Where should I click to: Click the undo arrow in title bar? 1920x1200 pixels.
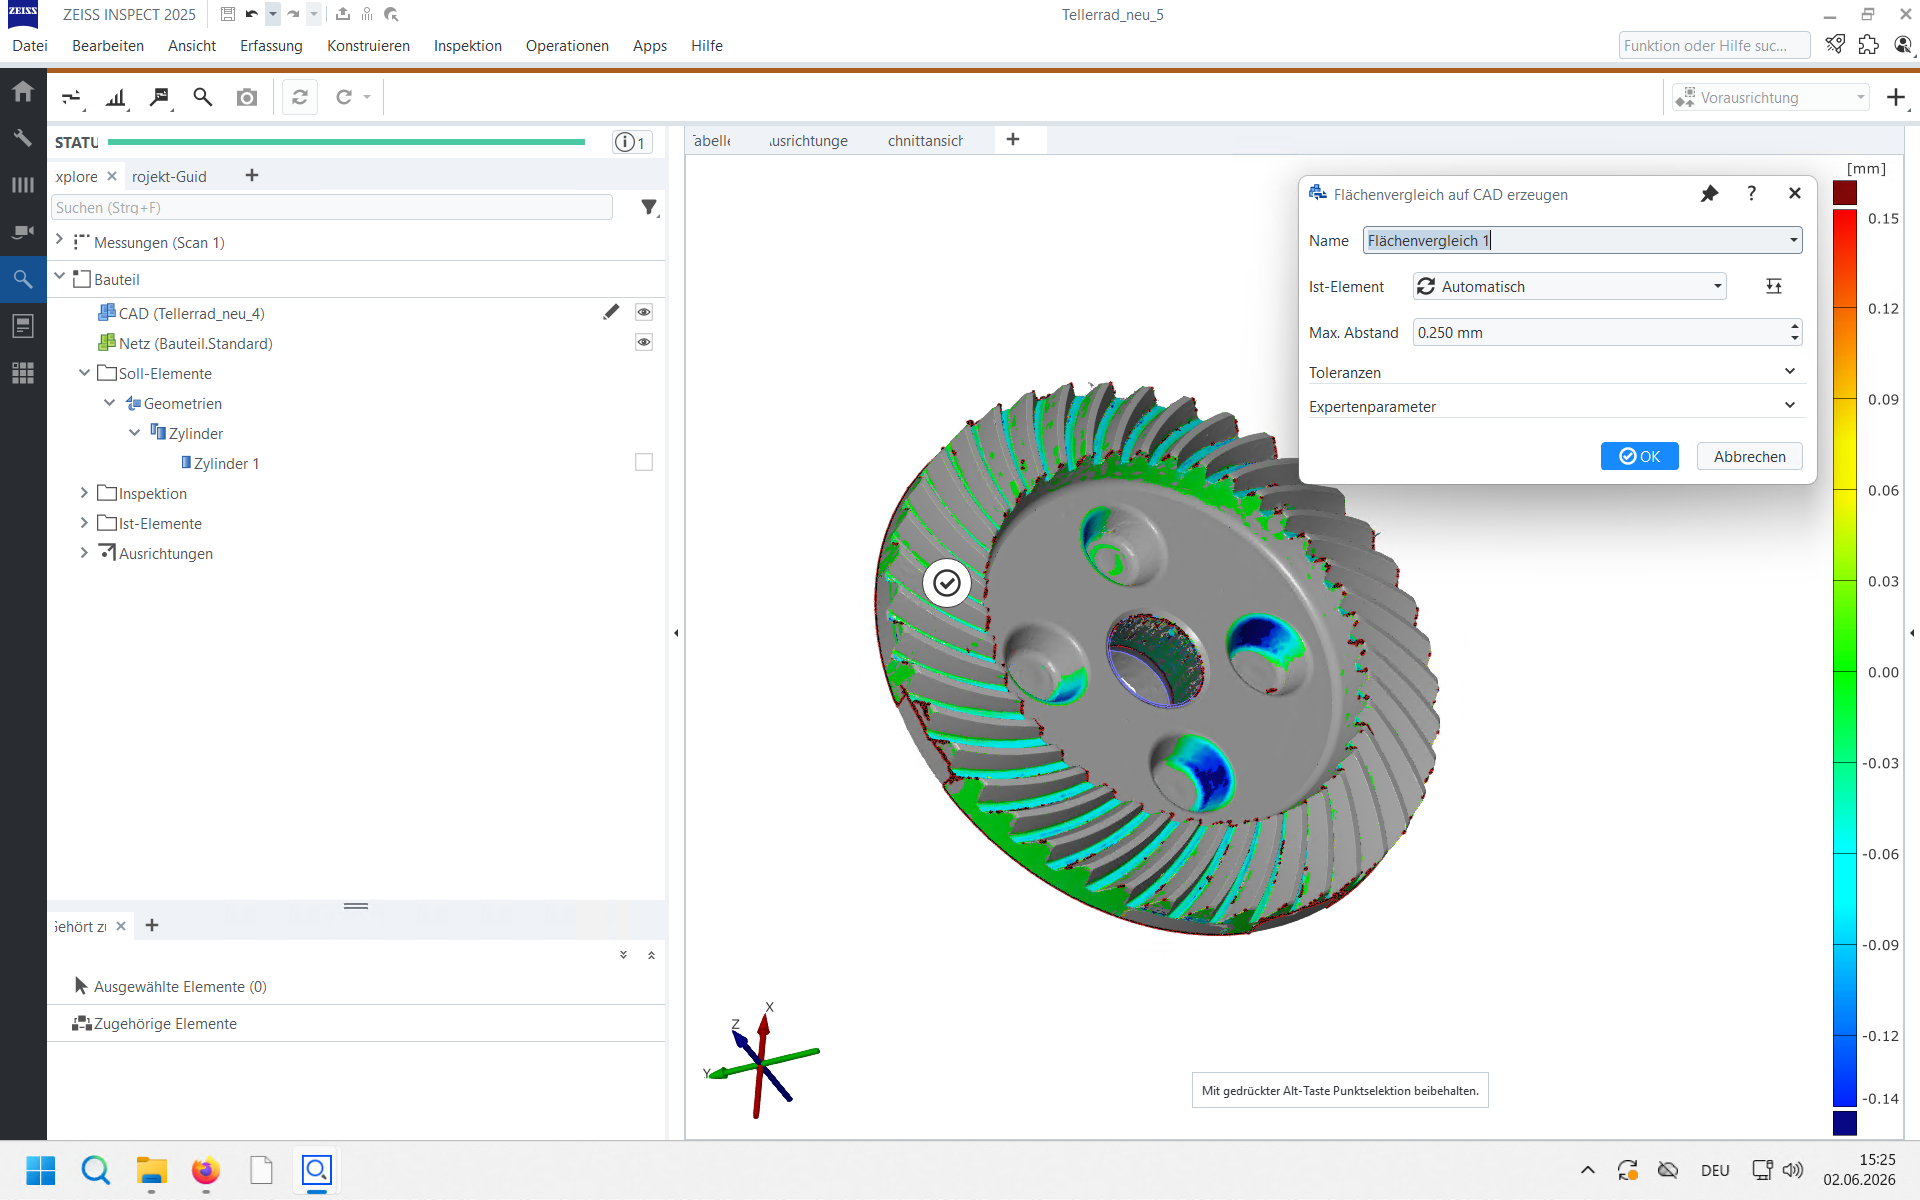click(251, 14)
